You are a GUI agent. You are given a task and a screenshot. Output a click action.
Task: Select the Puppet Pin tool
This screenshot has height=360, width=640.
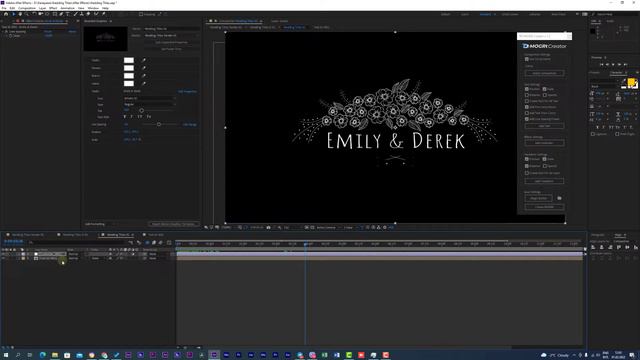(x=104, y=14)
